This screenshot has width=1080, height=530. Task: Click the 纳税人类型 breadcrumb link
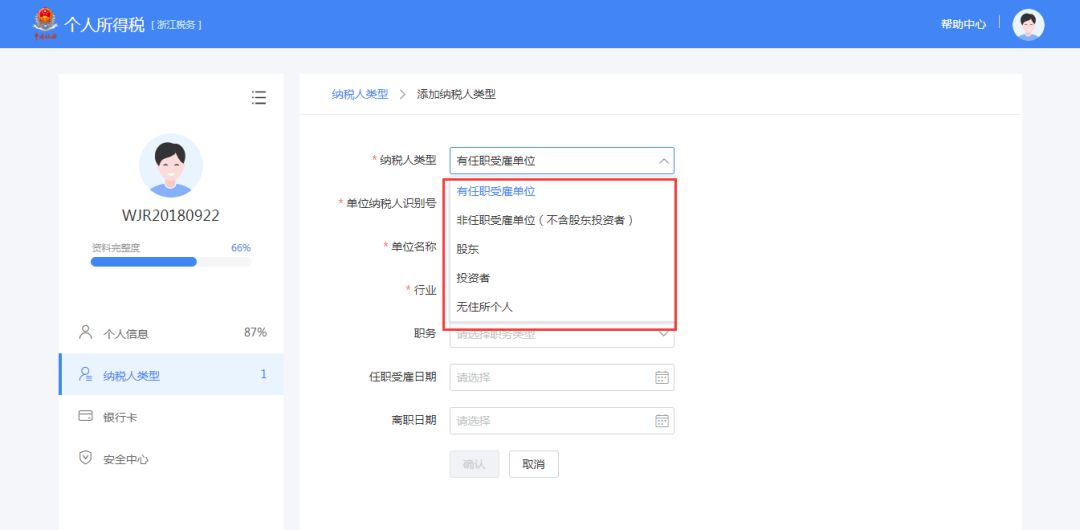[360, 94]
